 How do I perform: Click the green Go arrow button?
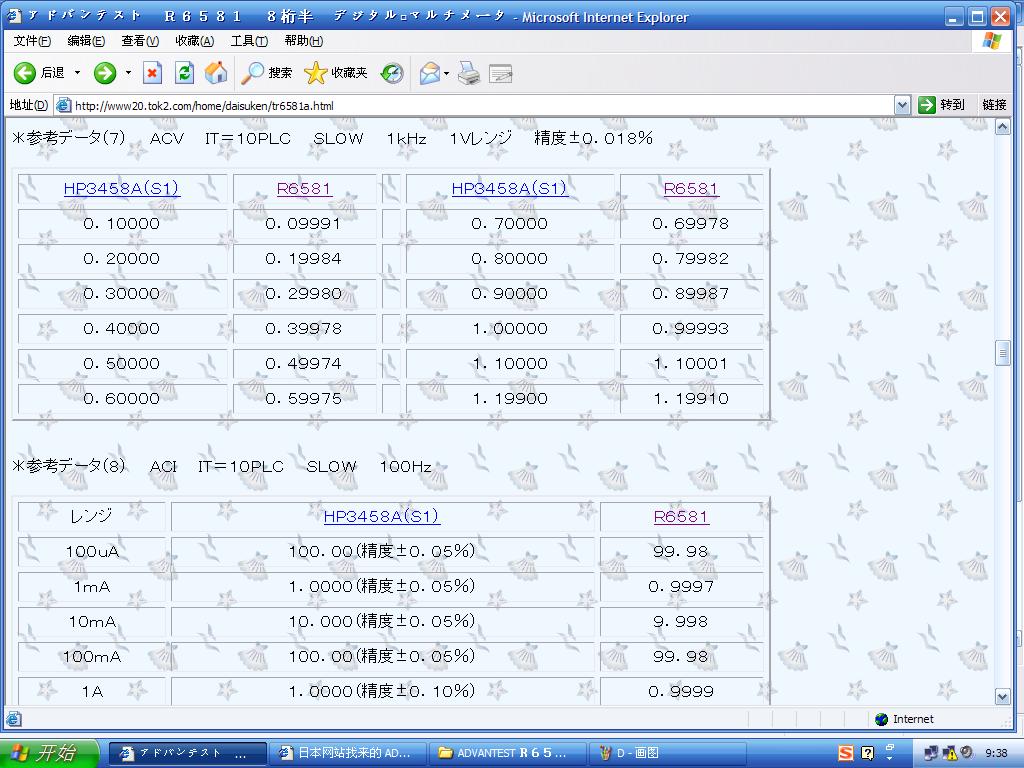(927, 104)
